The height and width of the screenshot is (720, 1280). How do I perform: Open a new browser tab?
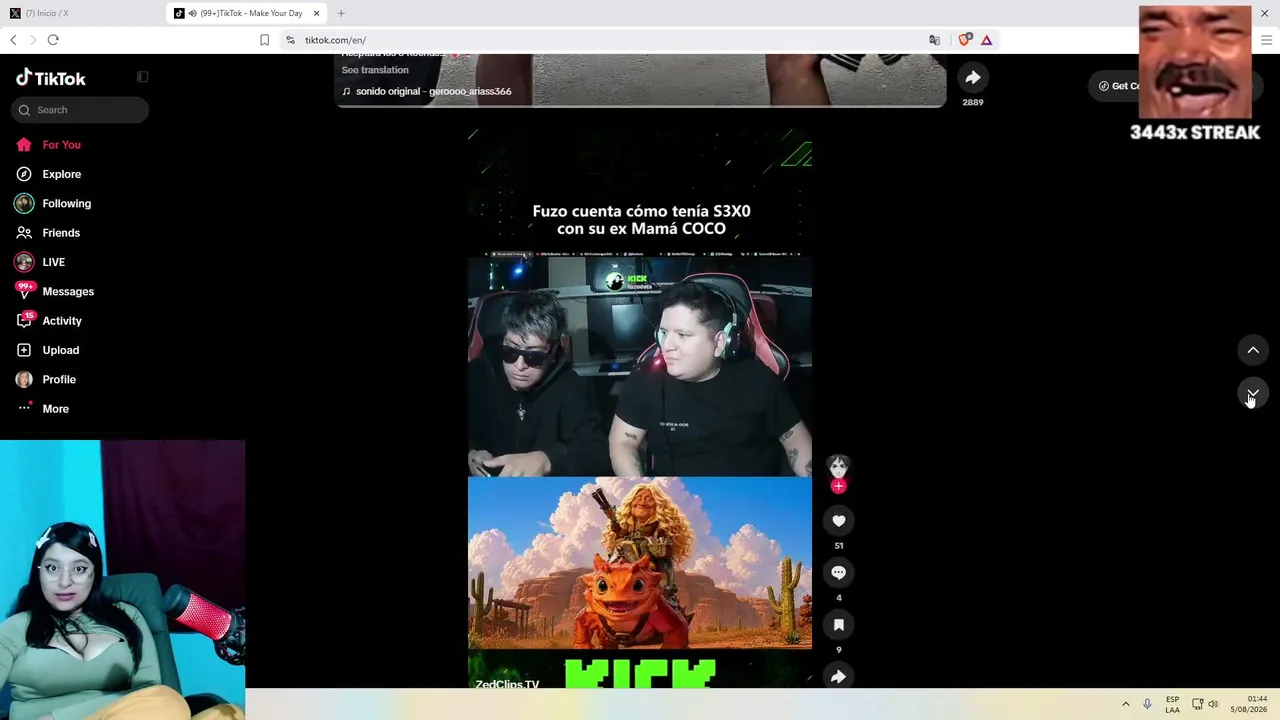coord(341,13)
